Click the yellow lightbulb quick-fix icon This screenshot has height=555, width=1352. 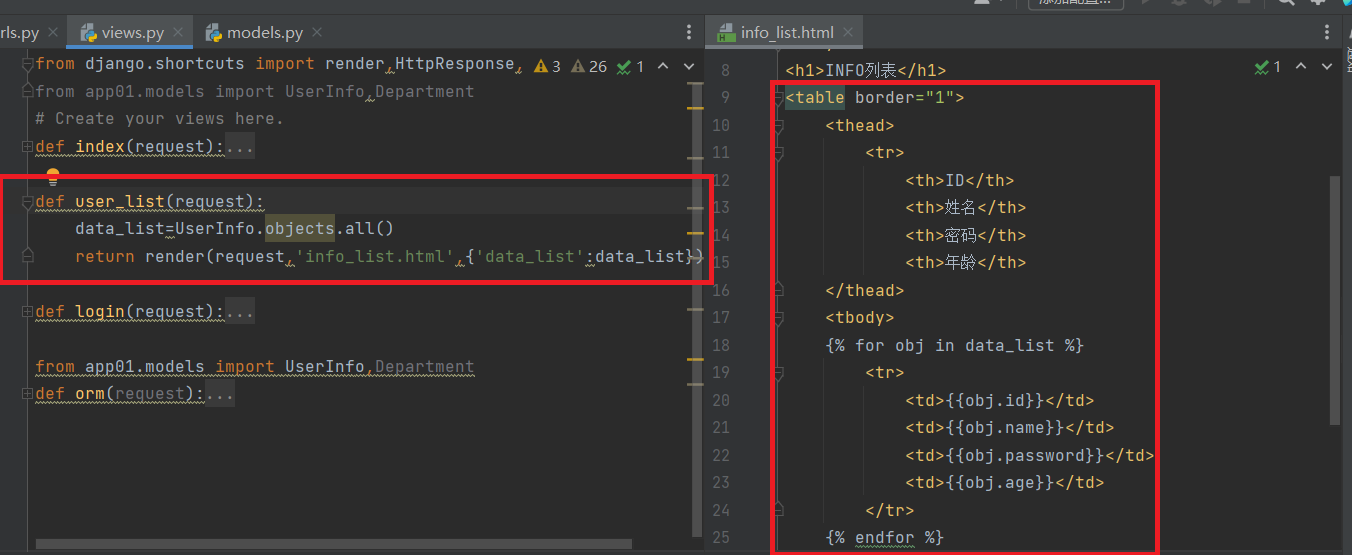click(53, 177)
